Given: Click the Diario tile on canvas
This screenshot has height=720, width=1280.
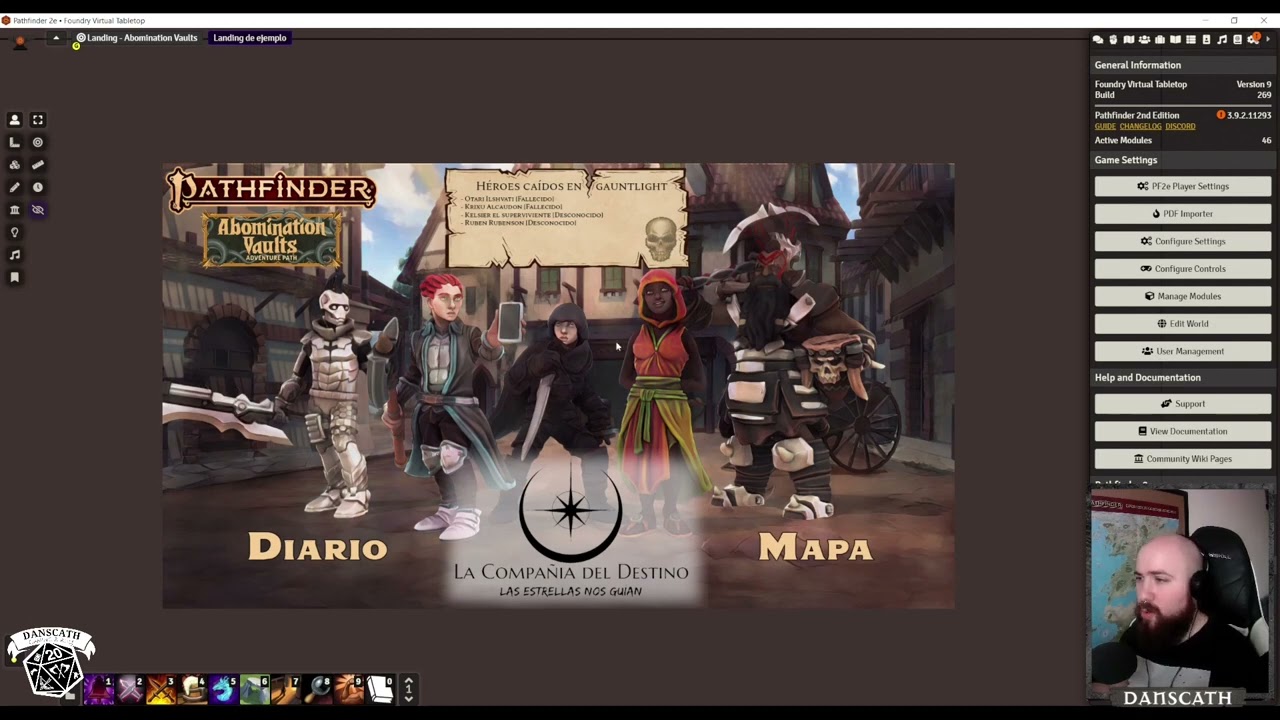Looking at the screenshot, I should [318, 547].
